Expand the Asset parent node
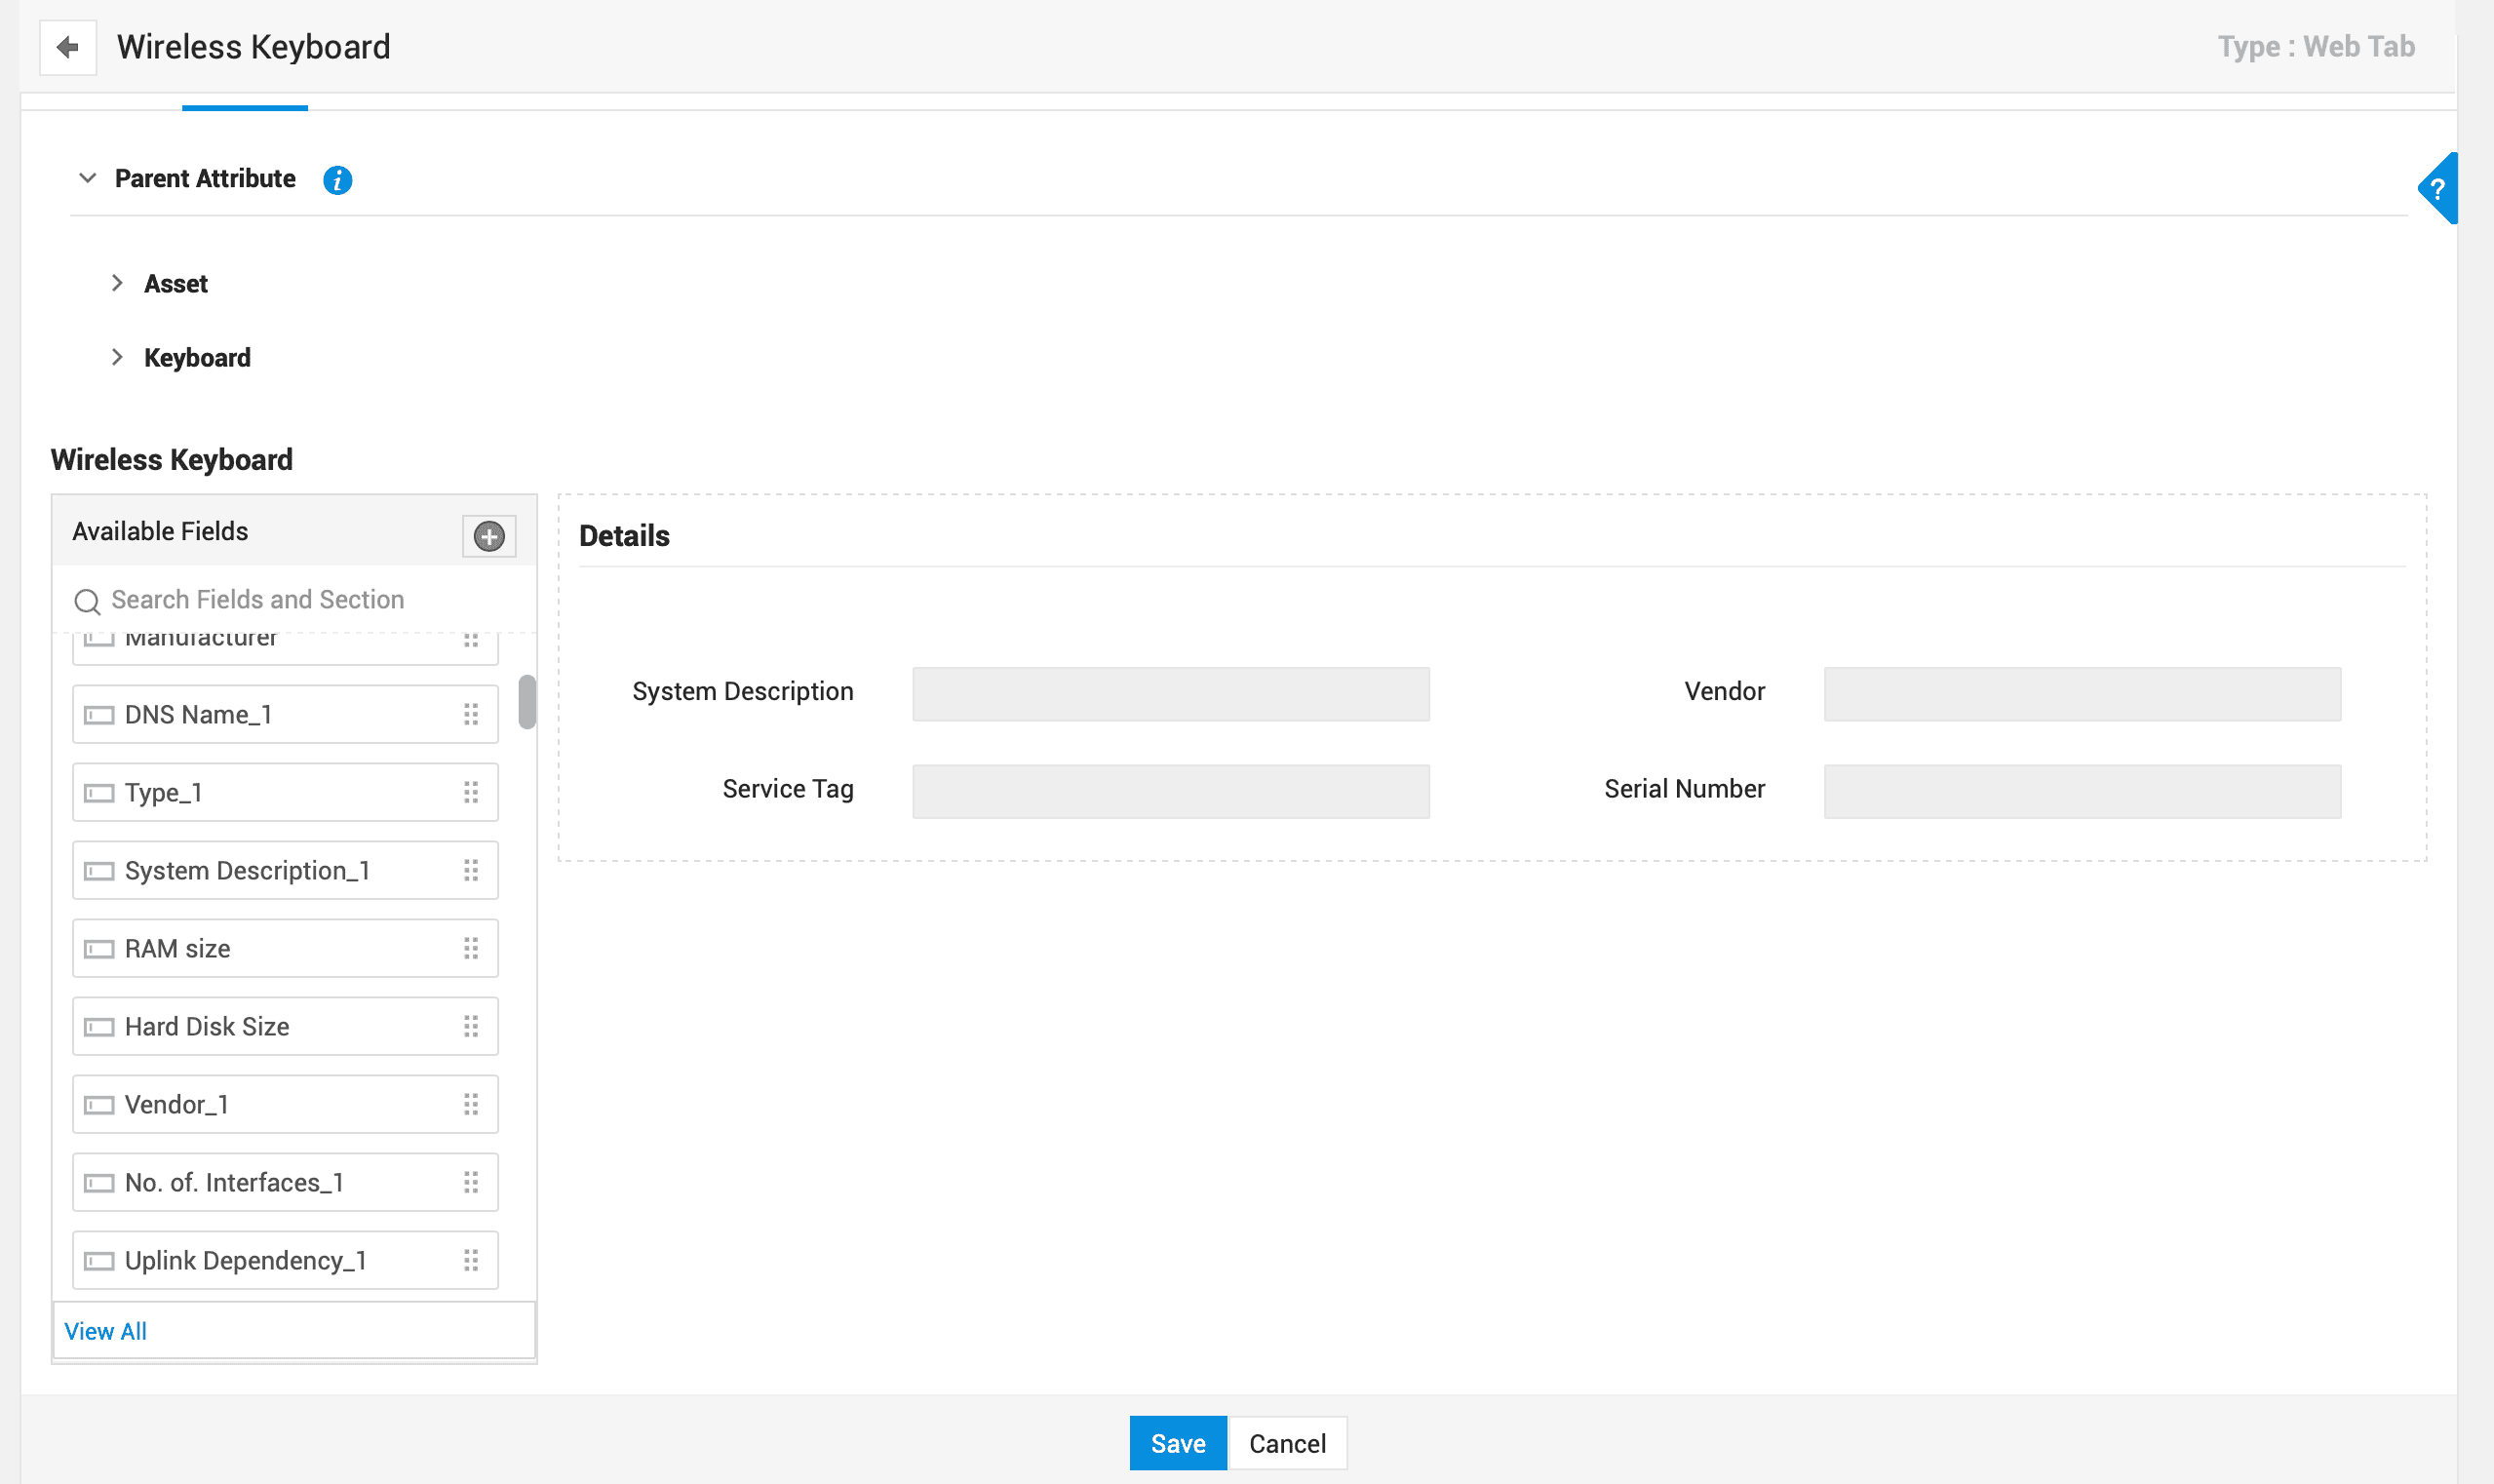Screen dimensions: 2494x1484 [x=117, y=283]
